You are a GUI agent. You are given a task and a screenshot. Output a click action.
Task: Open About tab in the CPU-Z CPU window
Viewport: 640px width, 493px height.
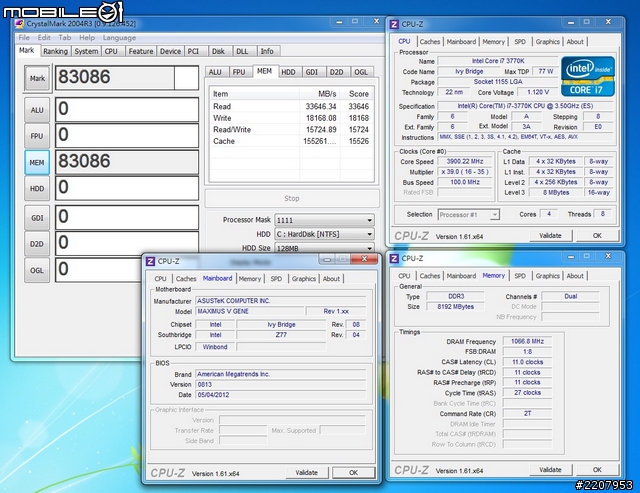click(x=575, y=42)
